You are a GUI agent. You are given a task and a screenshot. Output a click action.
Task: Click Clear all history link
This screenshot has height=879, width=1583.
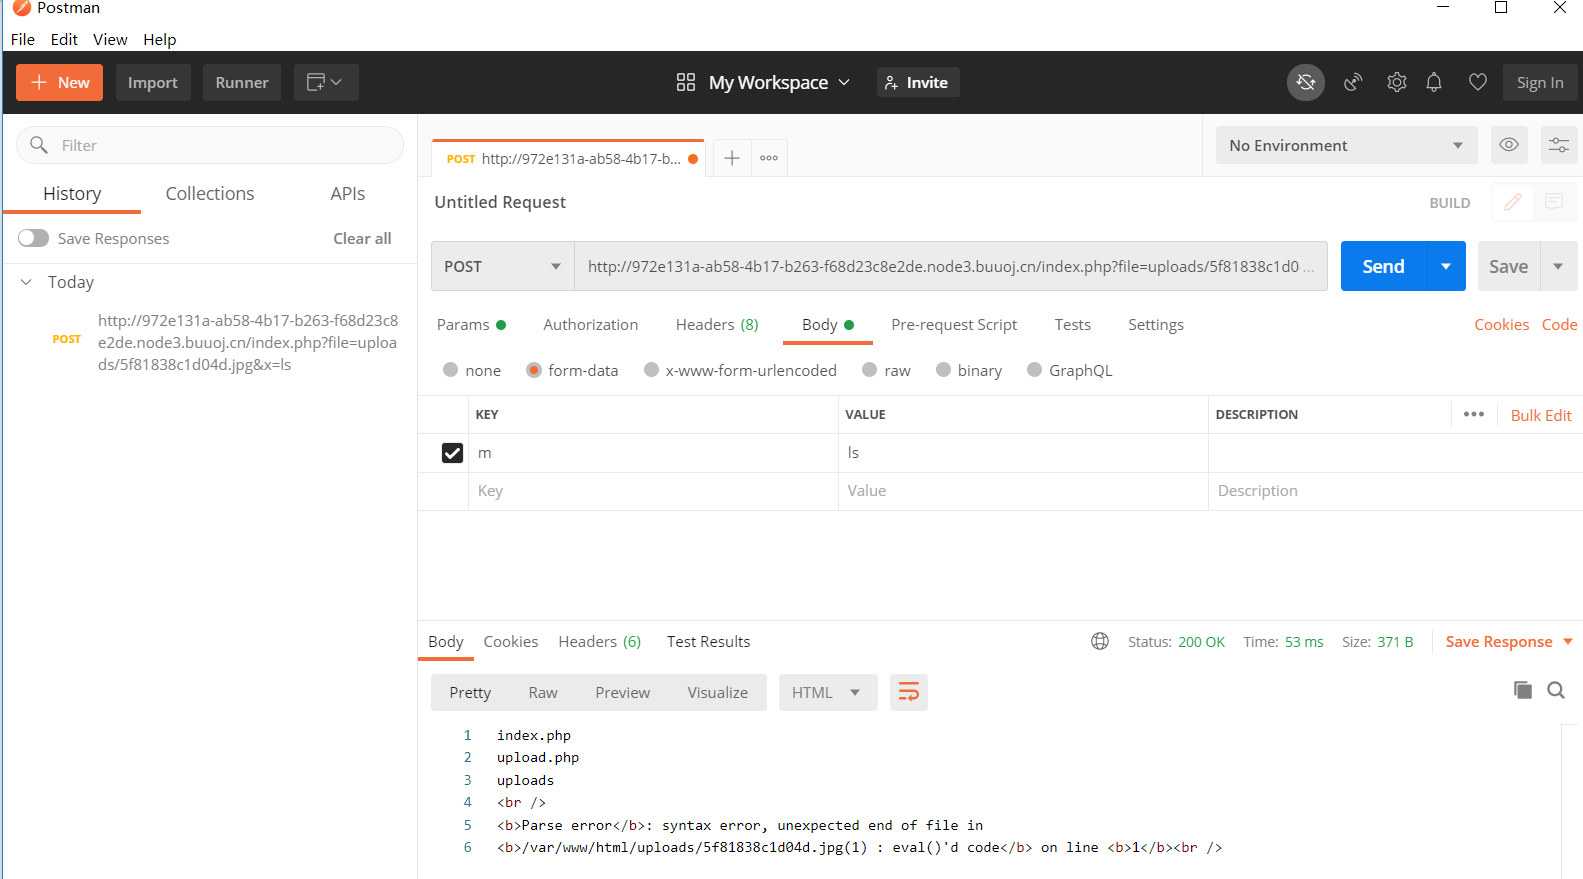(362, 238)
